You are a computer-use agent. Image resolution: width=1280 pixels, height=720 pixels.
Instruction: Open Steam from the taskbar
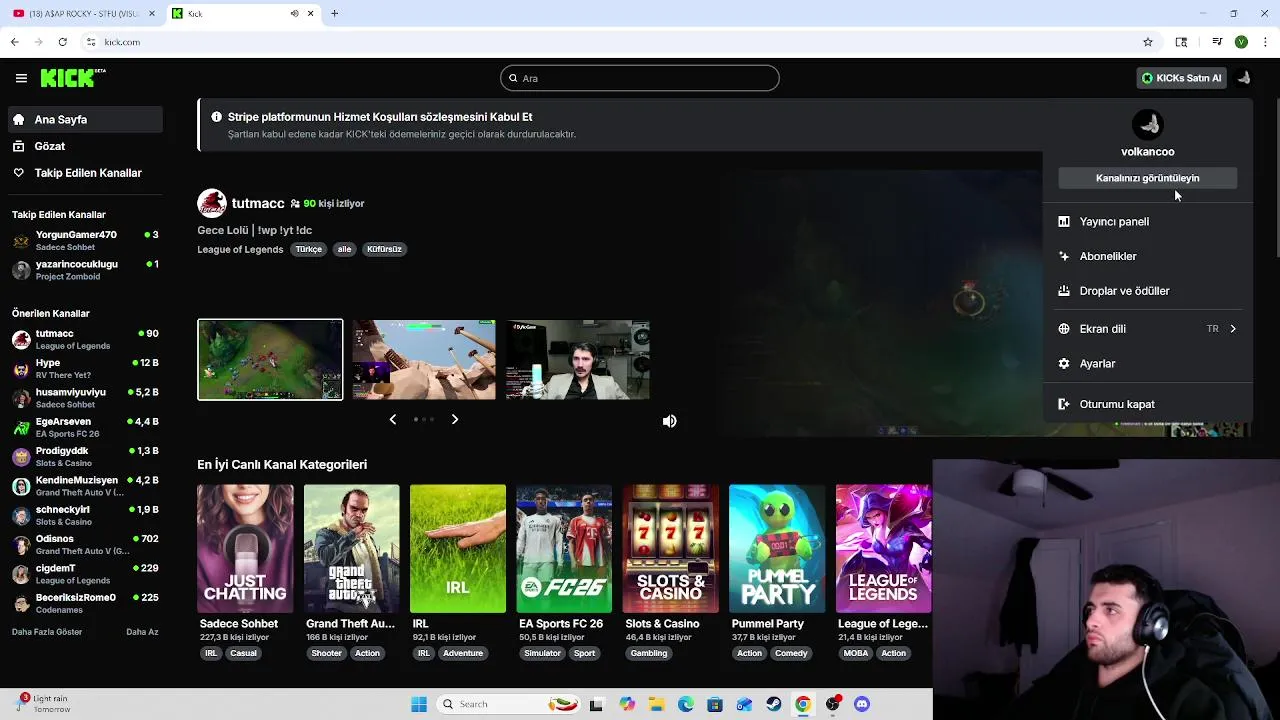(773, 704)
